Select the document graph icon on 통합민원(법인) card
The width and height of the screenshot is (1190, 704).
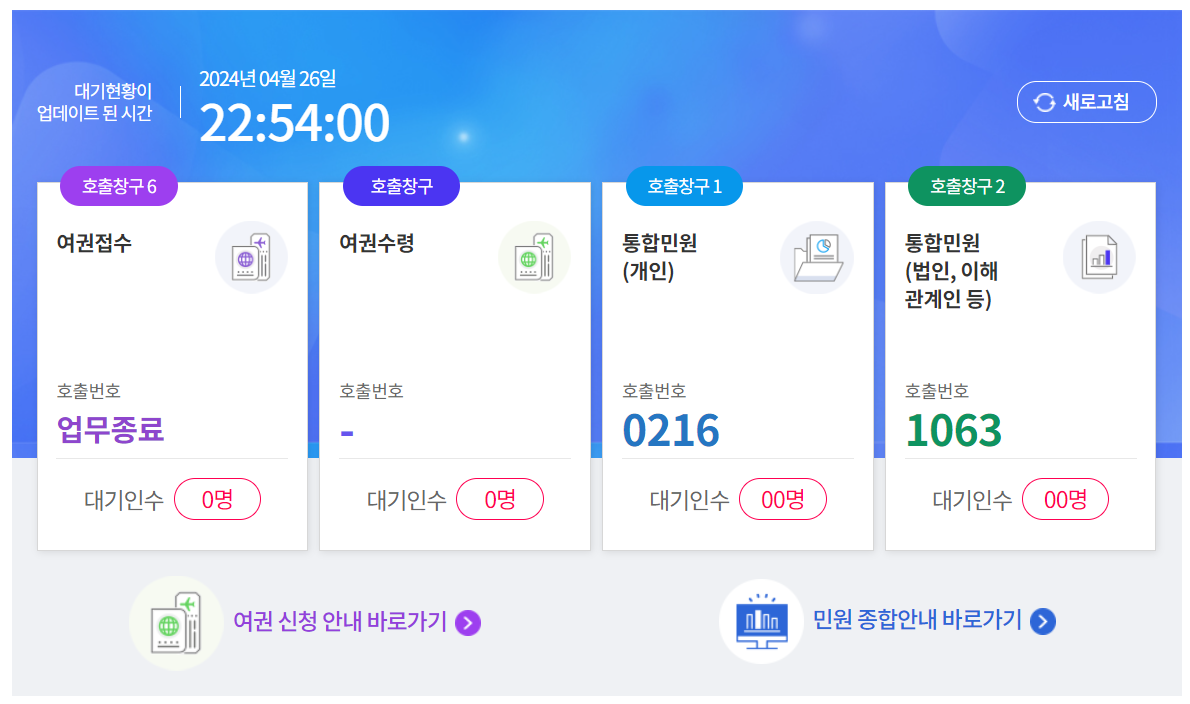(1100, 257)
